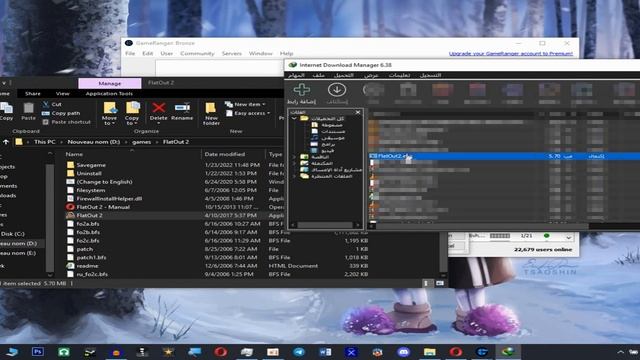Open Word from the taskbar

tap(325, 351)
